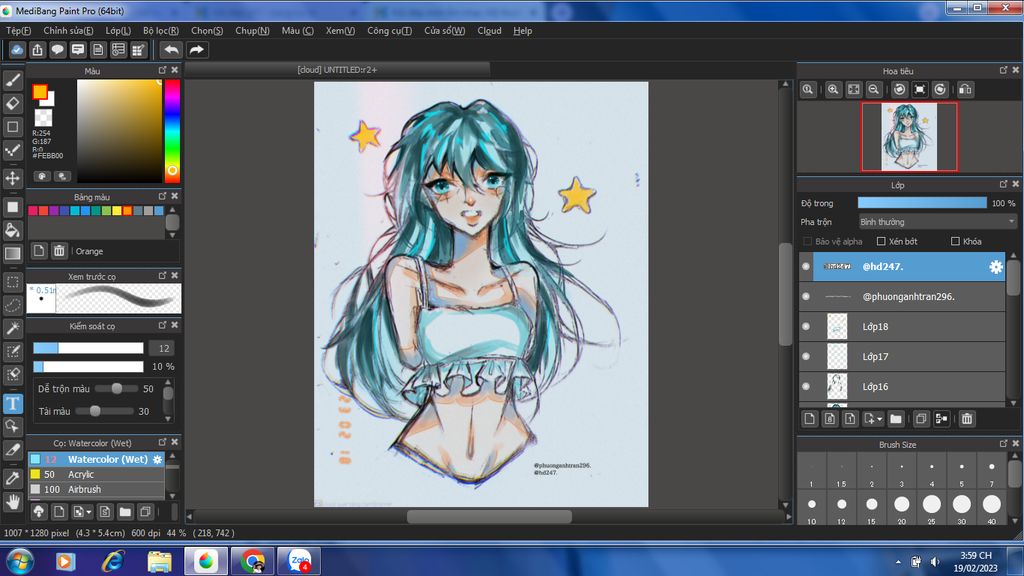The height and width of the screenshot is (576, 1024).
Task: Enable the Khóa lock checkbox
Action: click(956, 241)
